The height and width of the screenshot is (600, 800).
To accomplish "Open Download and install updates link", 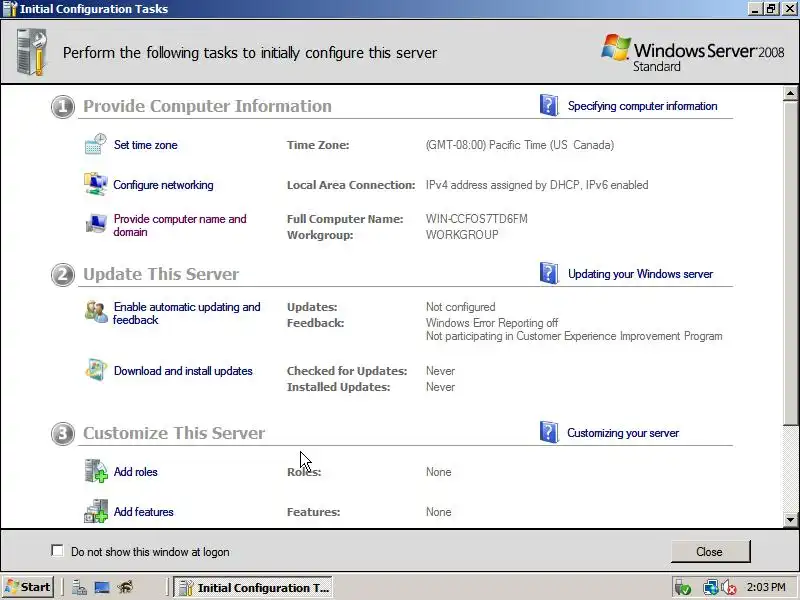I will 183,371.
